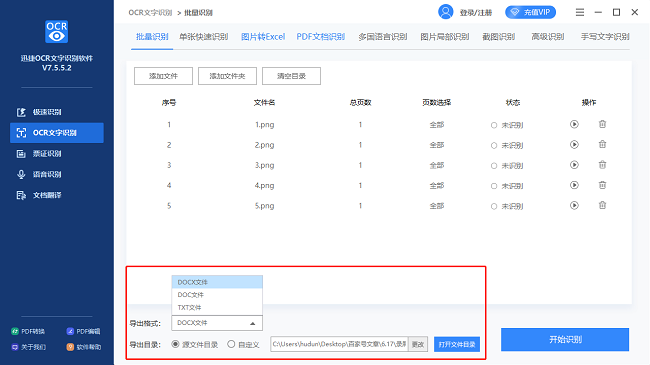The width and height of the screenshot is (650, 365).
Task: Choose DOC文件 from format list
Action: (217, 295)
